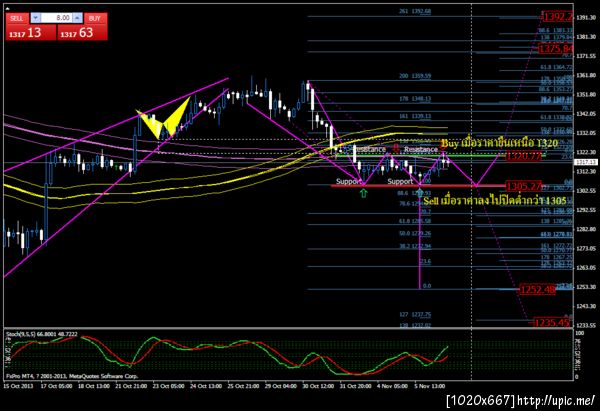Screen dimensions: 600x411
Task: Click the 1317 13 sell price tile
Action: (x=31, y=33)
